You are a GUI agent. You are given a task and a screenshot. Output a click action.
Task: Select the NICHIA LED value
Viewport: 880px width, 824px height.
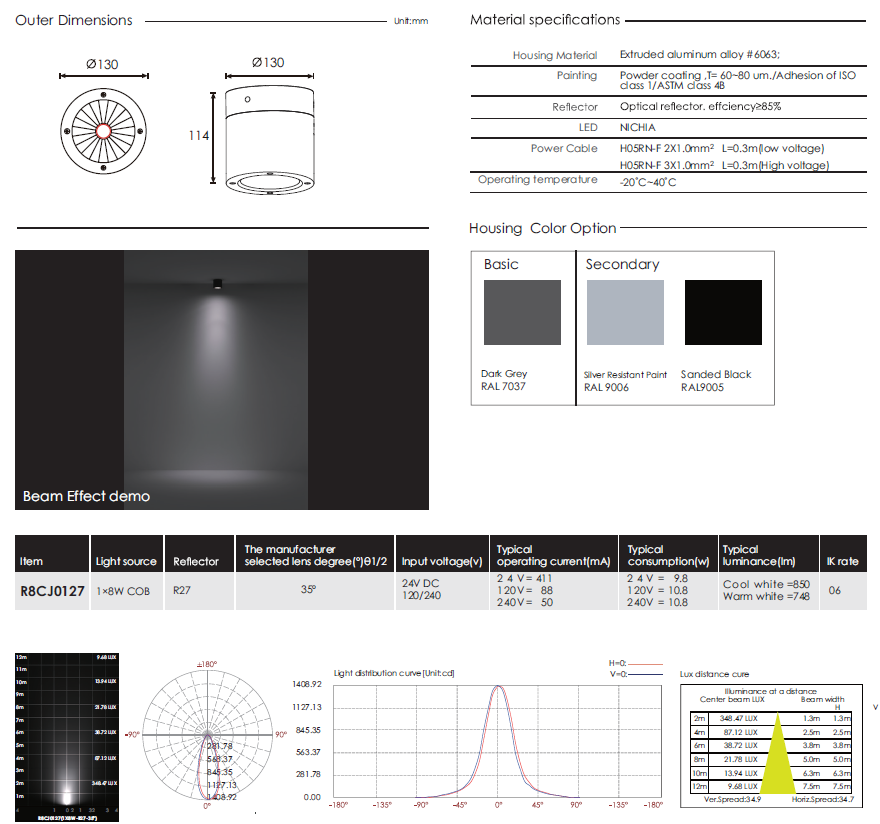point(637,128)
